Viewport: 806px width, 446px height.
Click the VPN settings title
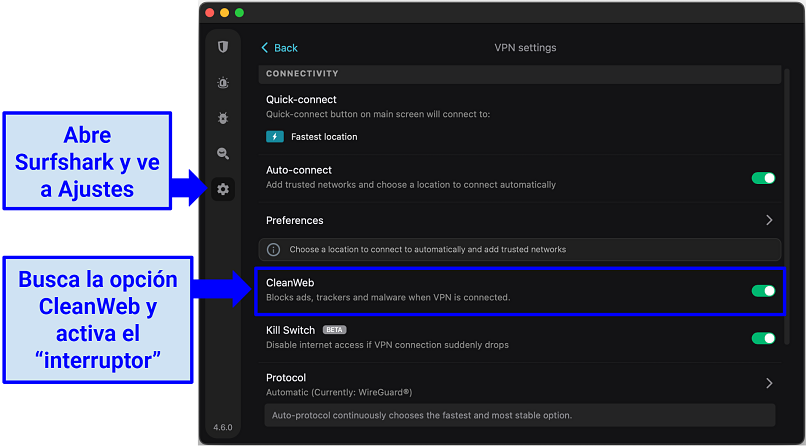pos(525,48)
